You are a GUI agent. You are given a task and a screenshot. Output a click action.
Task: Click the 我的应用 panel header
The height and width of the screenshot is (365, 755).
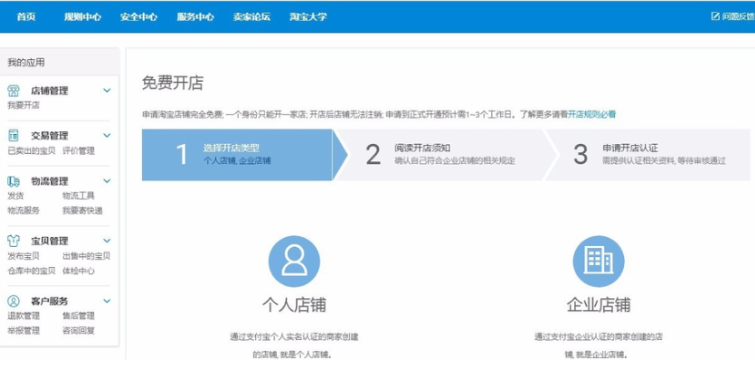coord(60,62)
